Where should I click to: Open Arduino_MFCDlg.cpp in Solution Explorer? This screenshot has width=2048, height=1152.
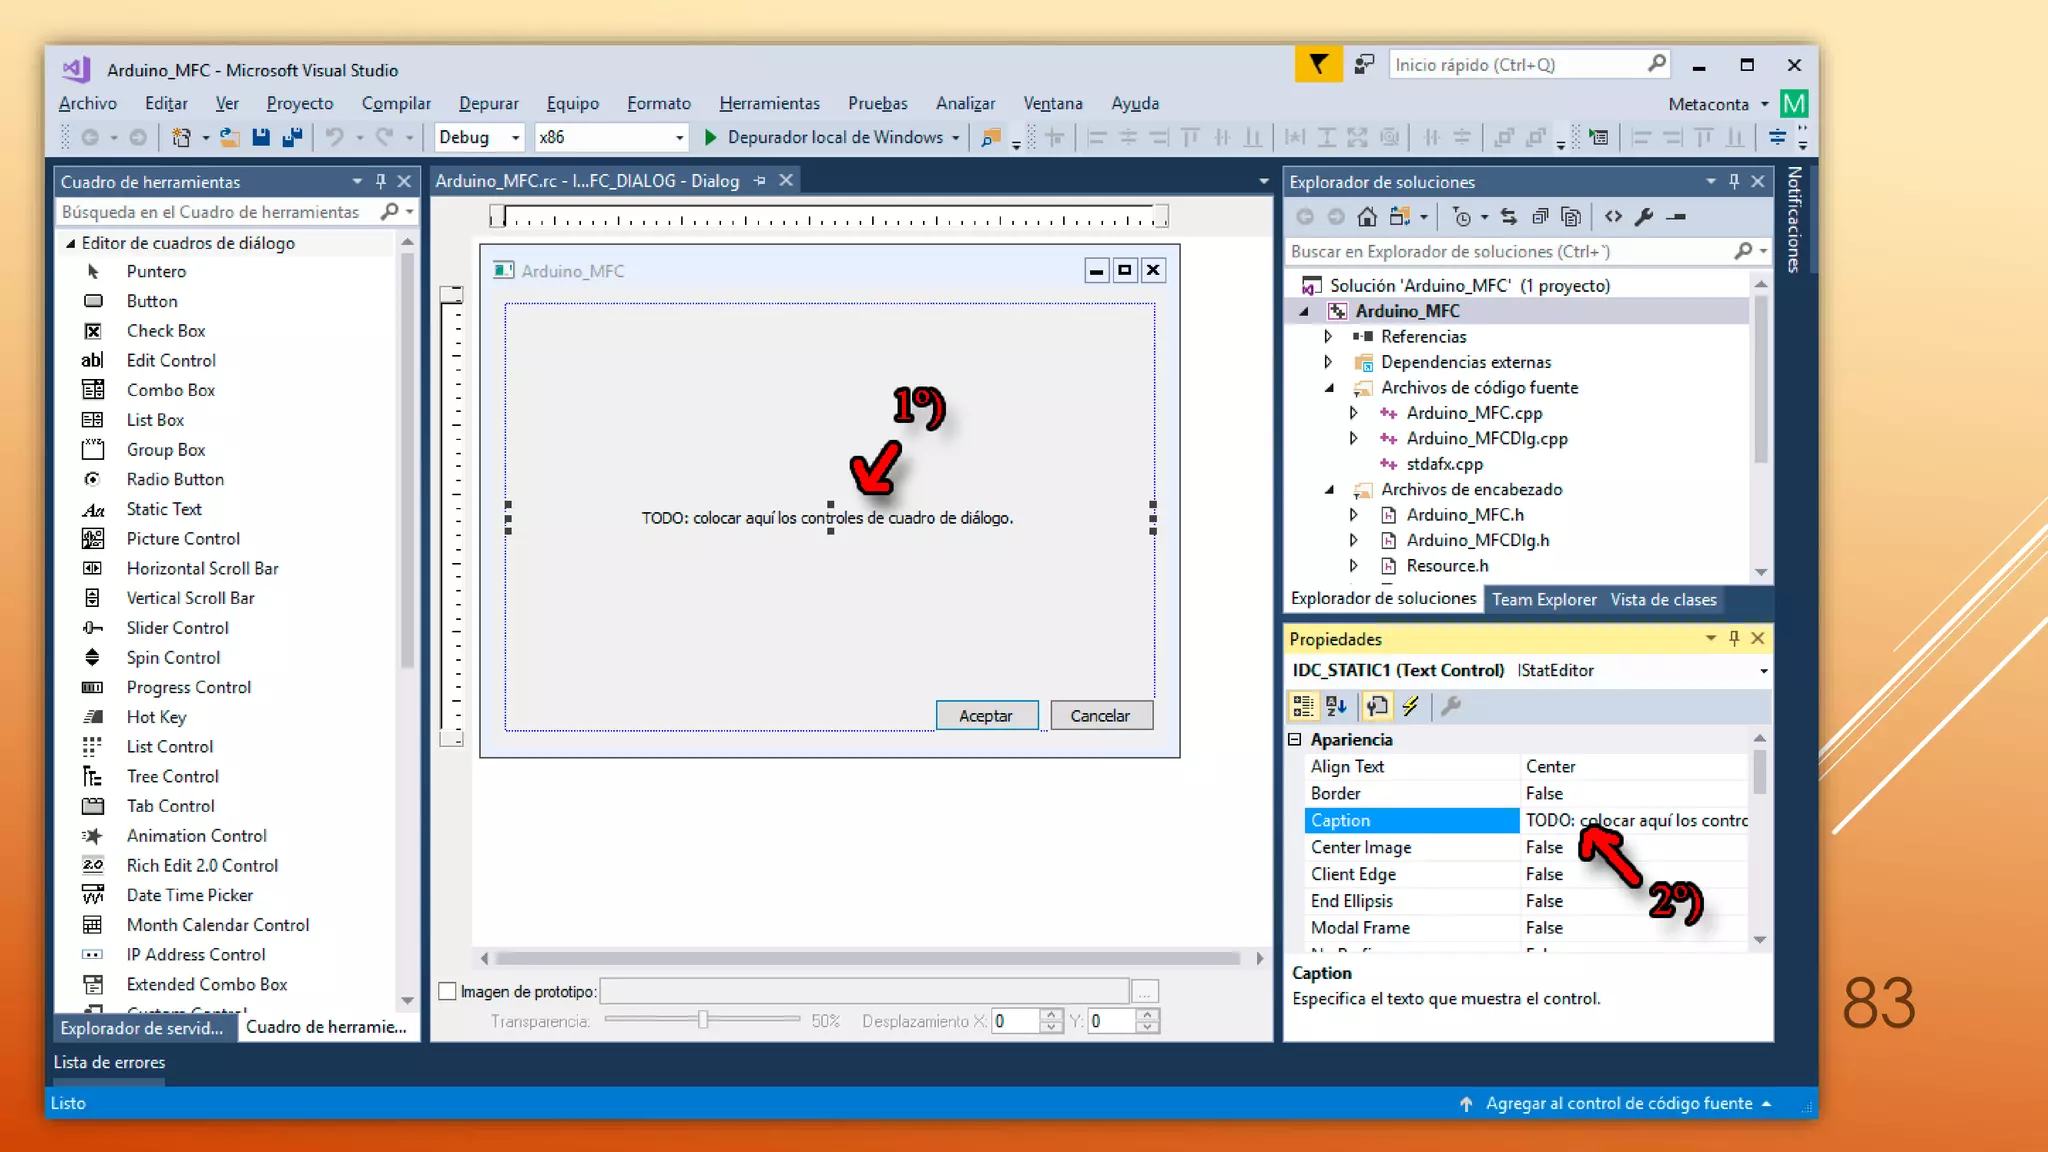[x=1486, y=439]
